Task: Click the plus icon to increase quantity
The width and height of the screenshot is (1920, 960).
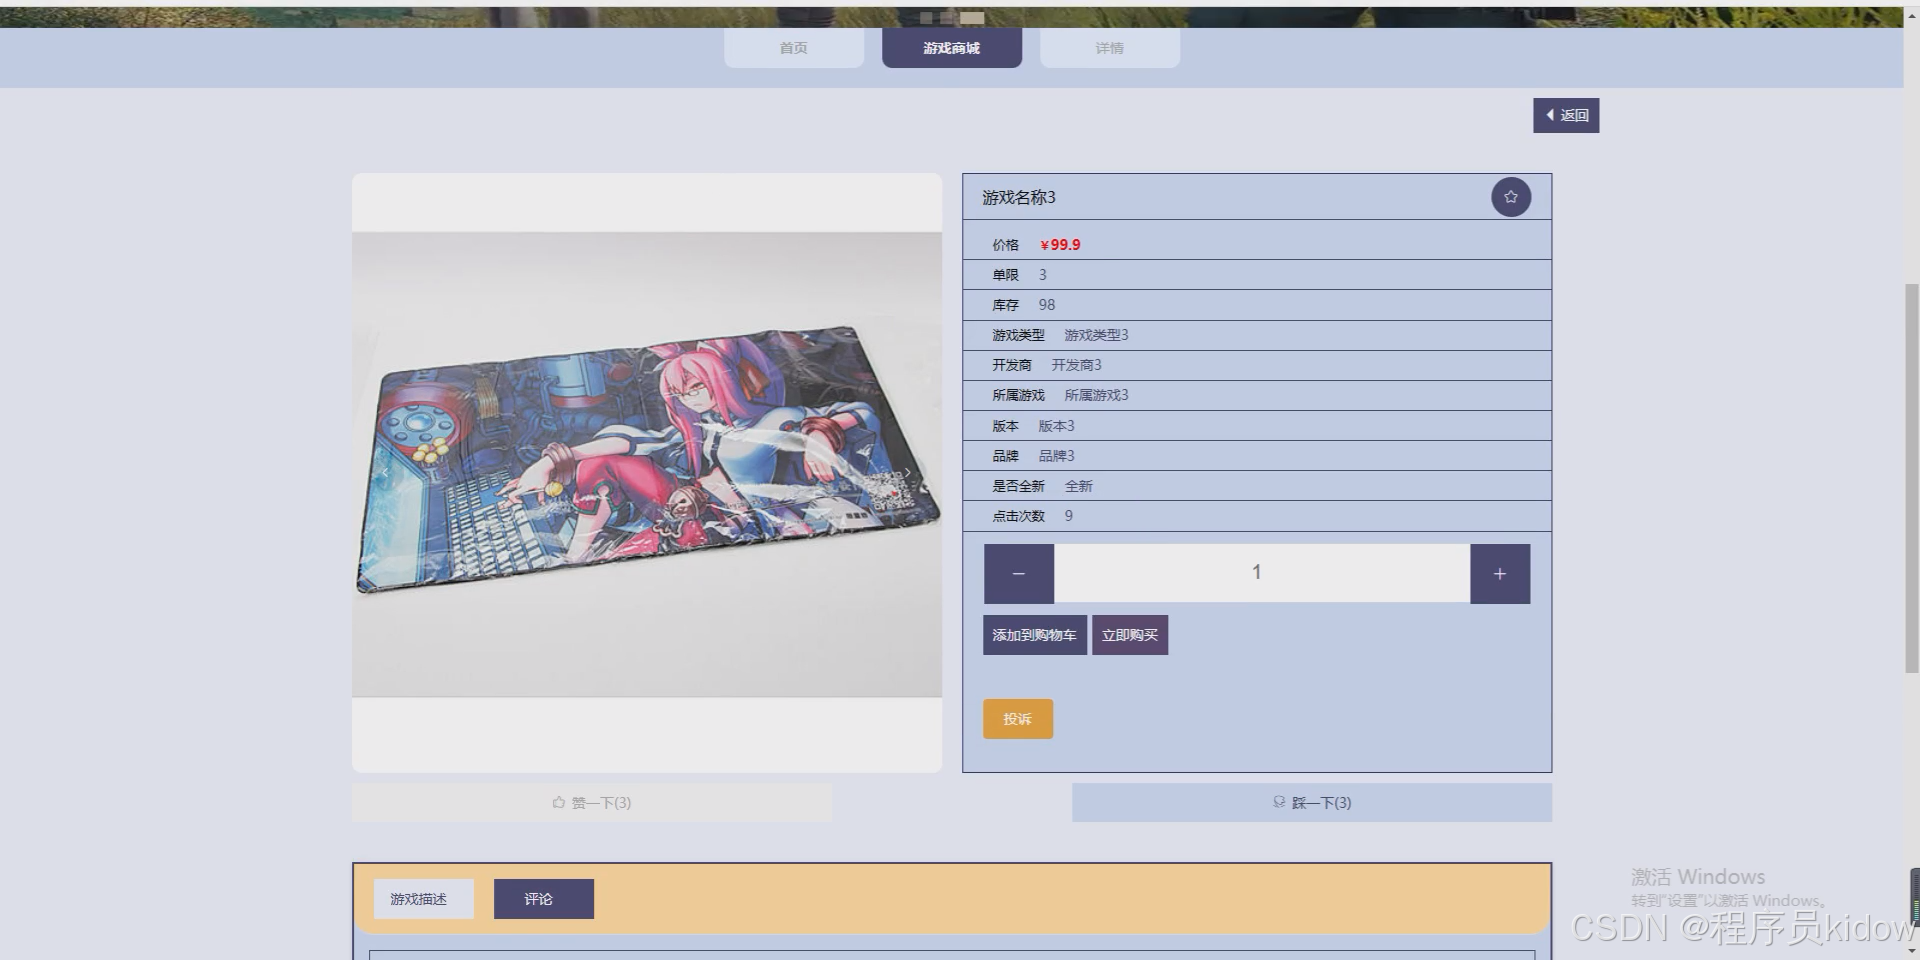Action: point(1499,573)
